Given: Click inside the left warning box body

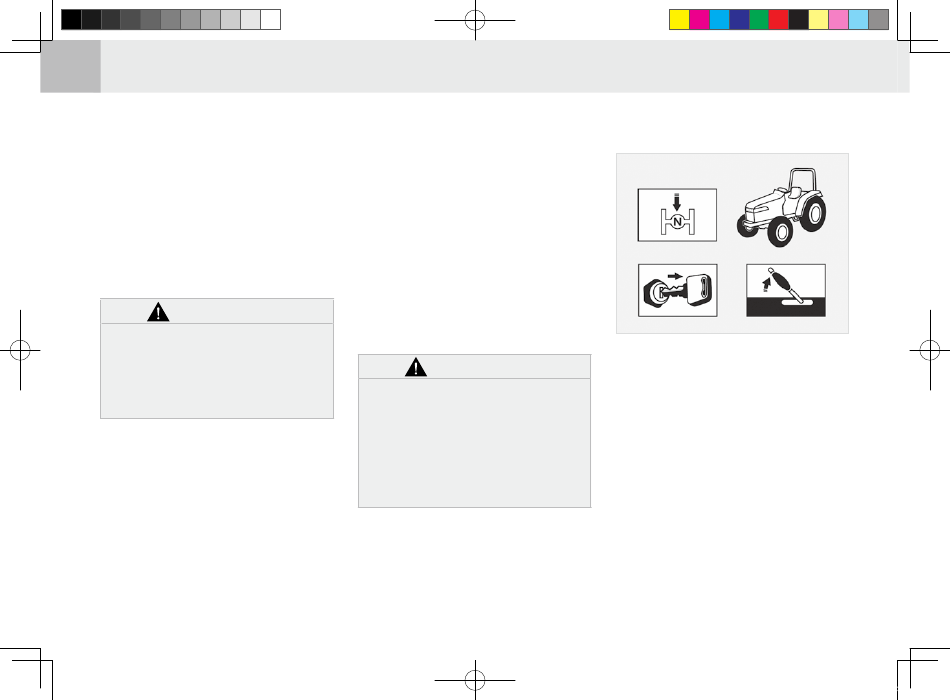Looking at the screenshot, I should pos(217,371).
